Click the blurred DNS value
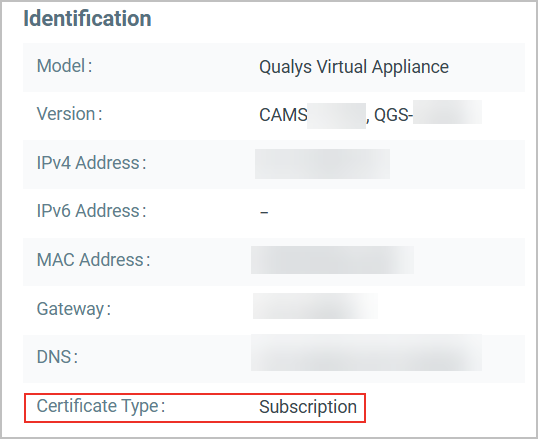 366,353
